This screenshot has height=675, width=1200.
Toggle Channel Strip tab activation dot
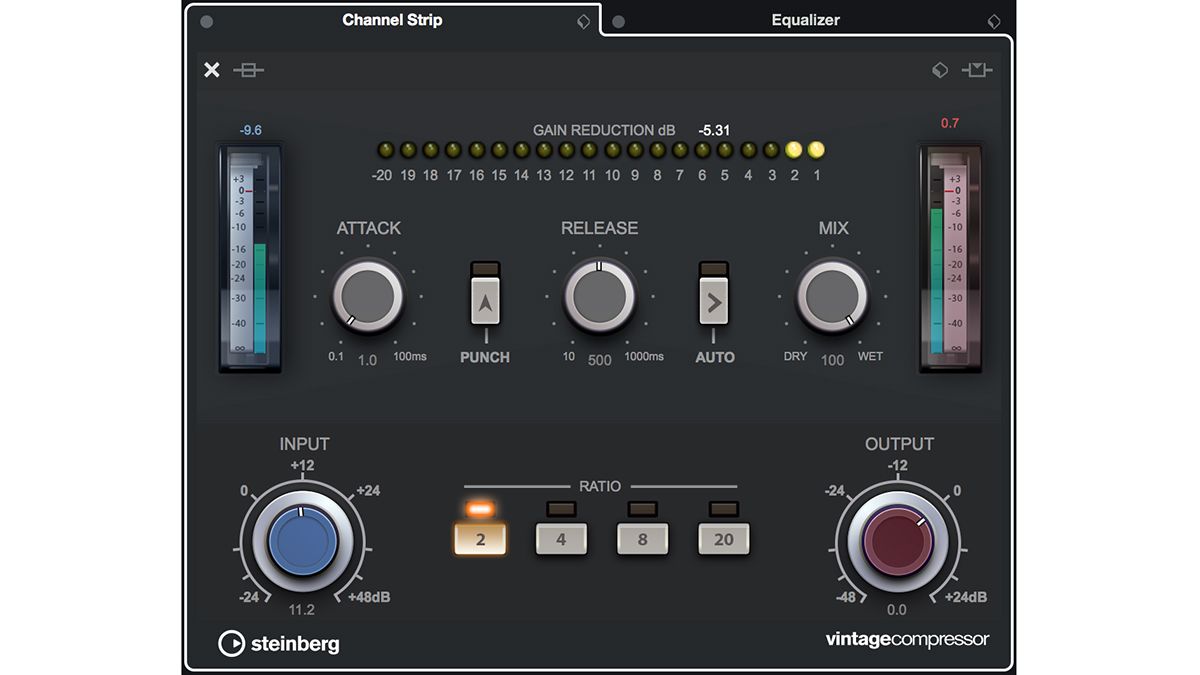click(207, 21)
